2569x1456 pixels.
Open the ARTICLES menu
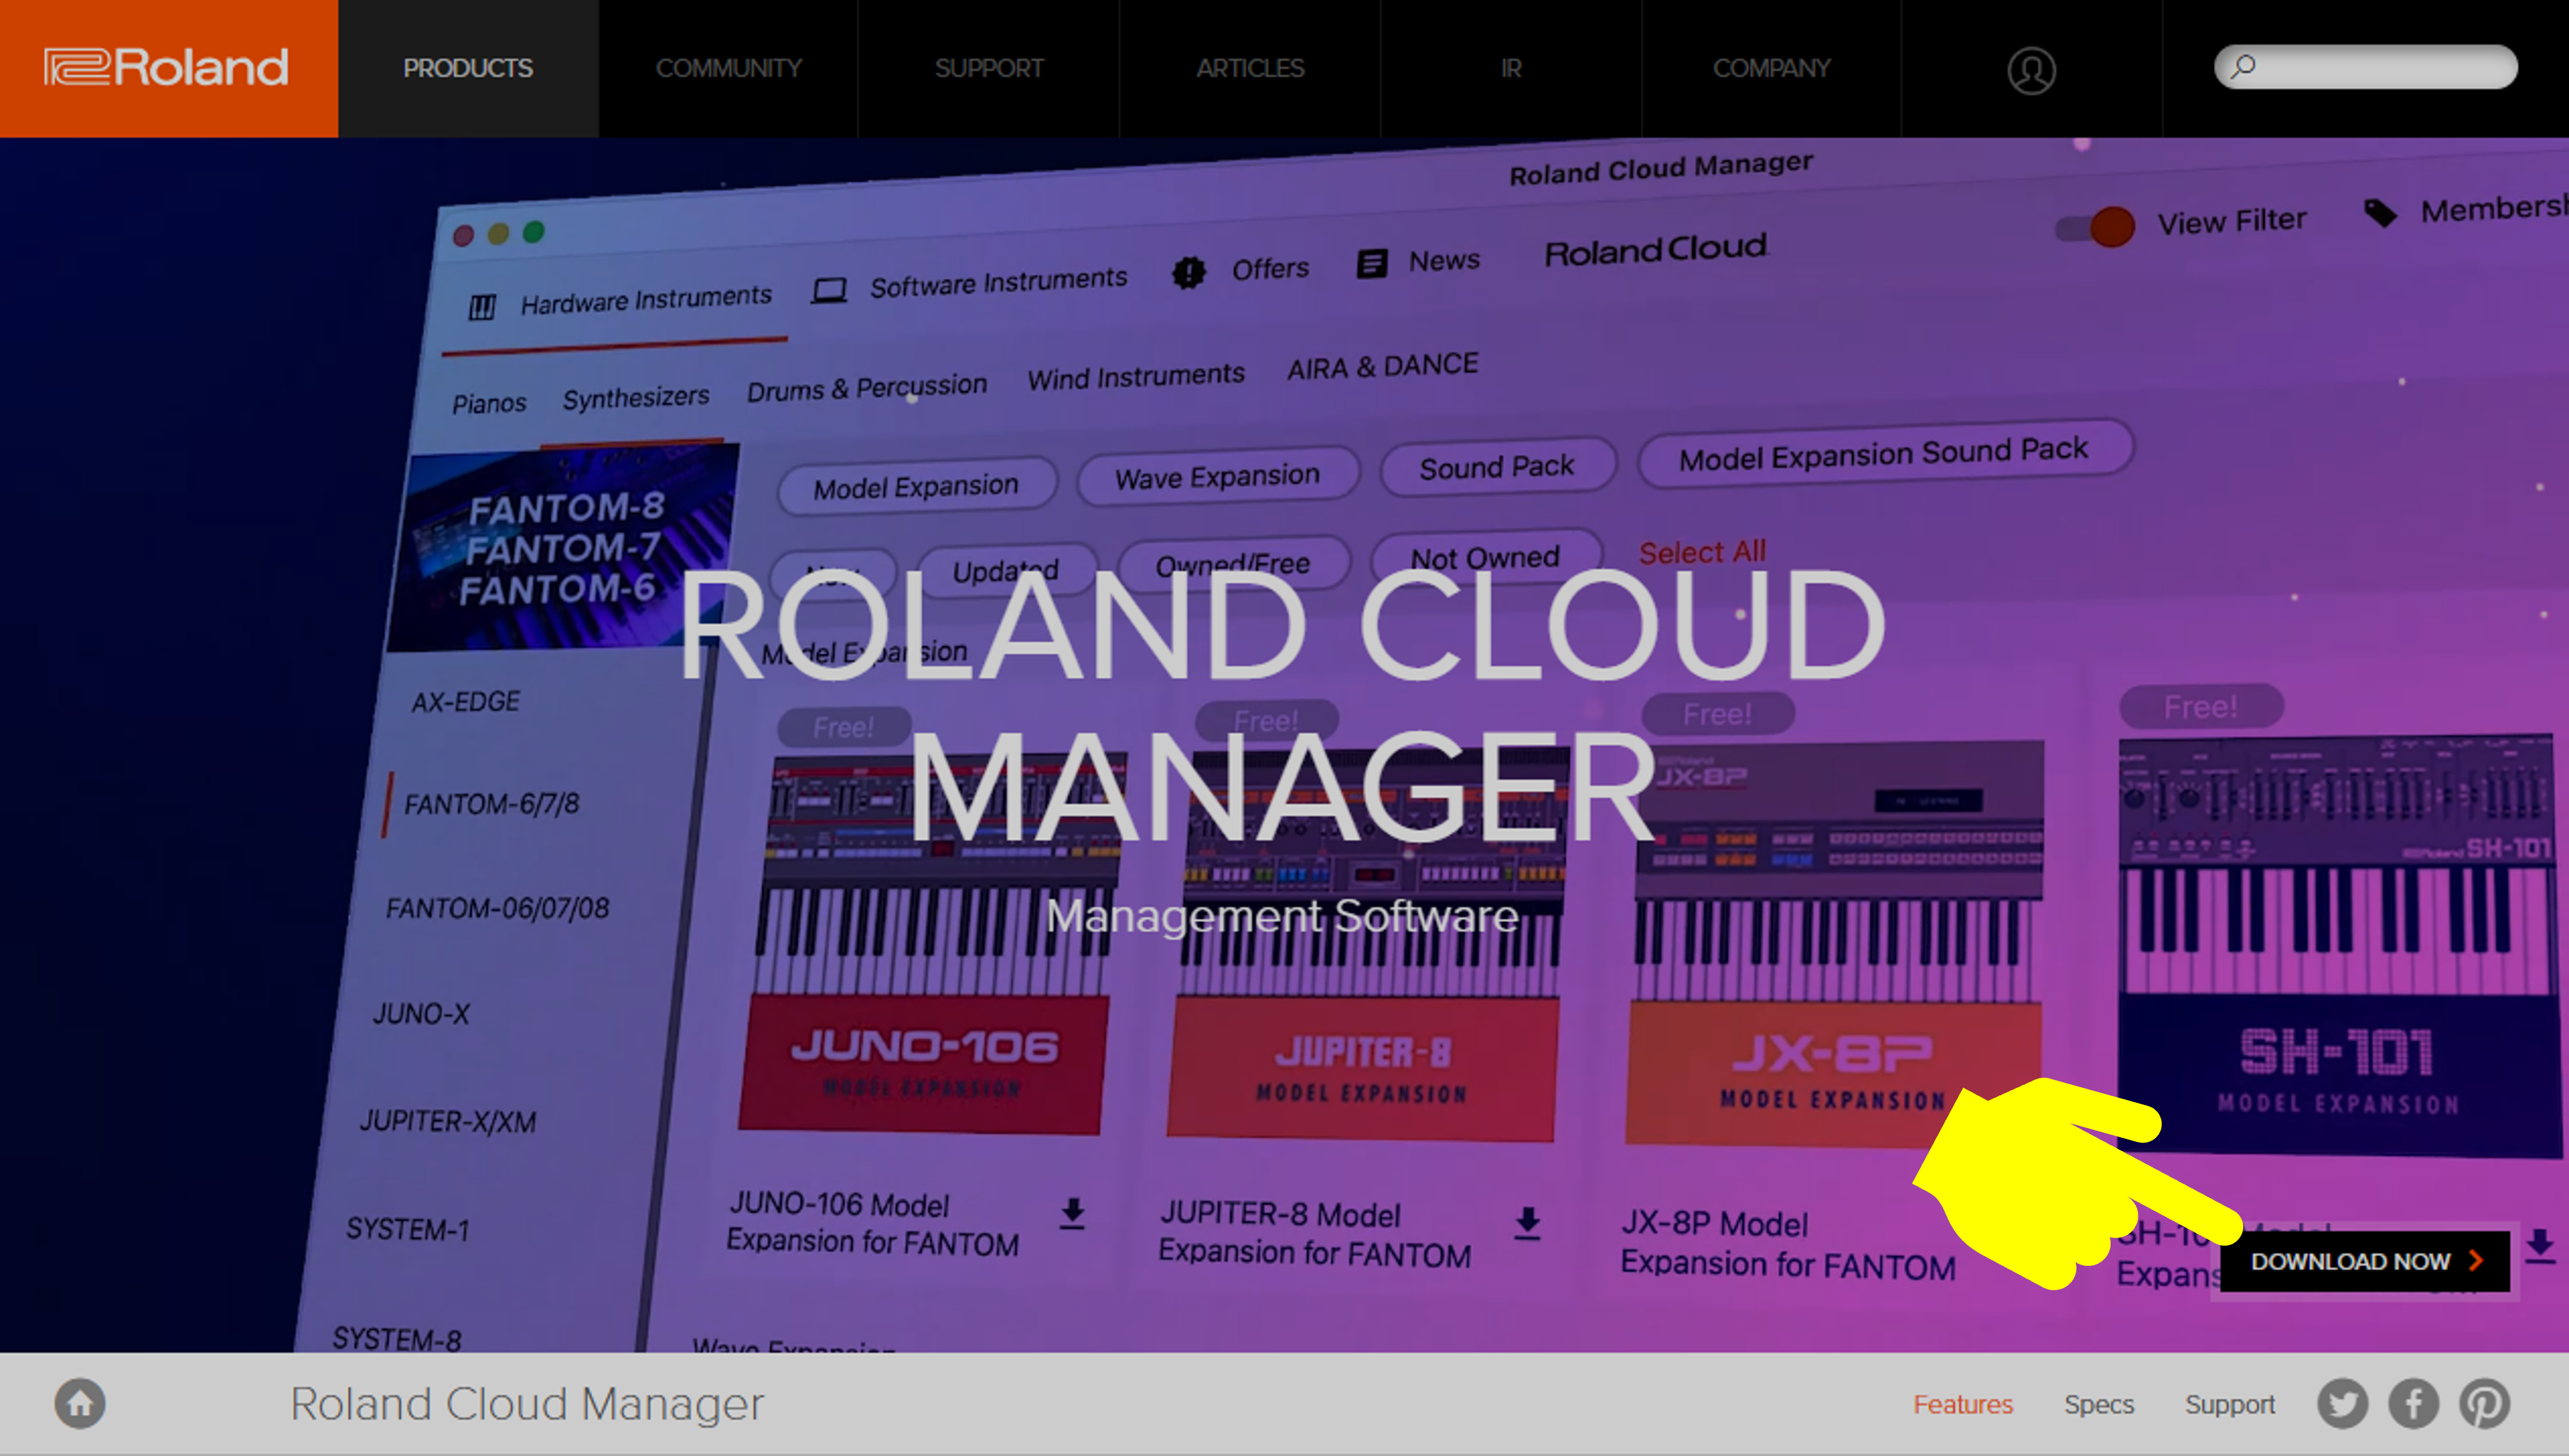1250,68
